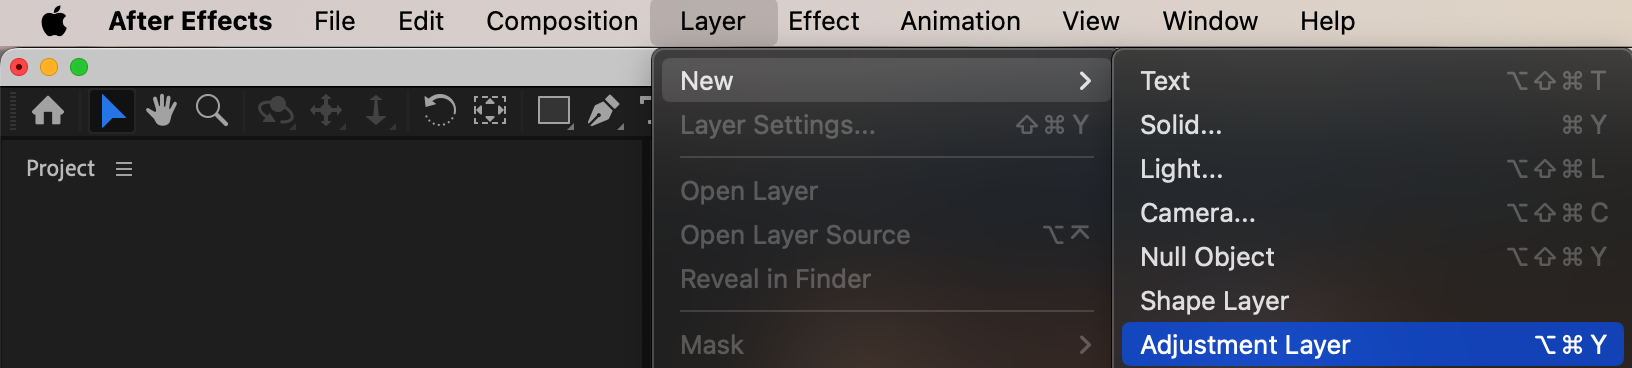Expand the New submenu arrow
The width and height of the screenshot is (1632, 368).
pyautogui.click(x=1085, y=81)
